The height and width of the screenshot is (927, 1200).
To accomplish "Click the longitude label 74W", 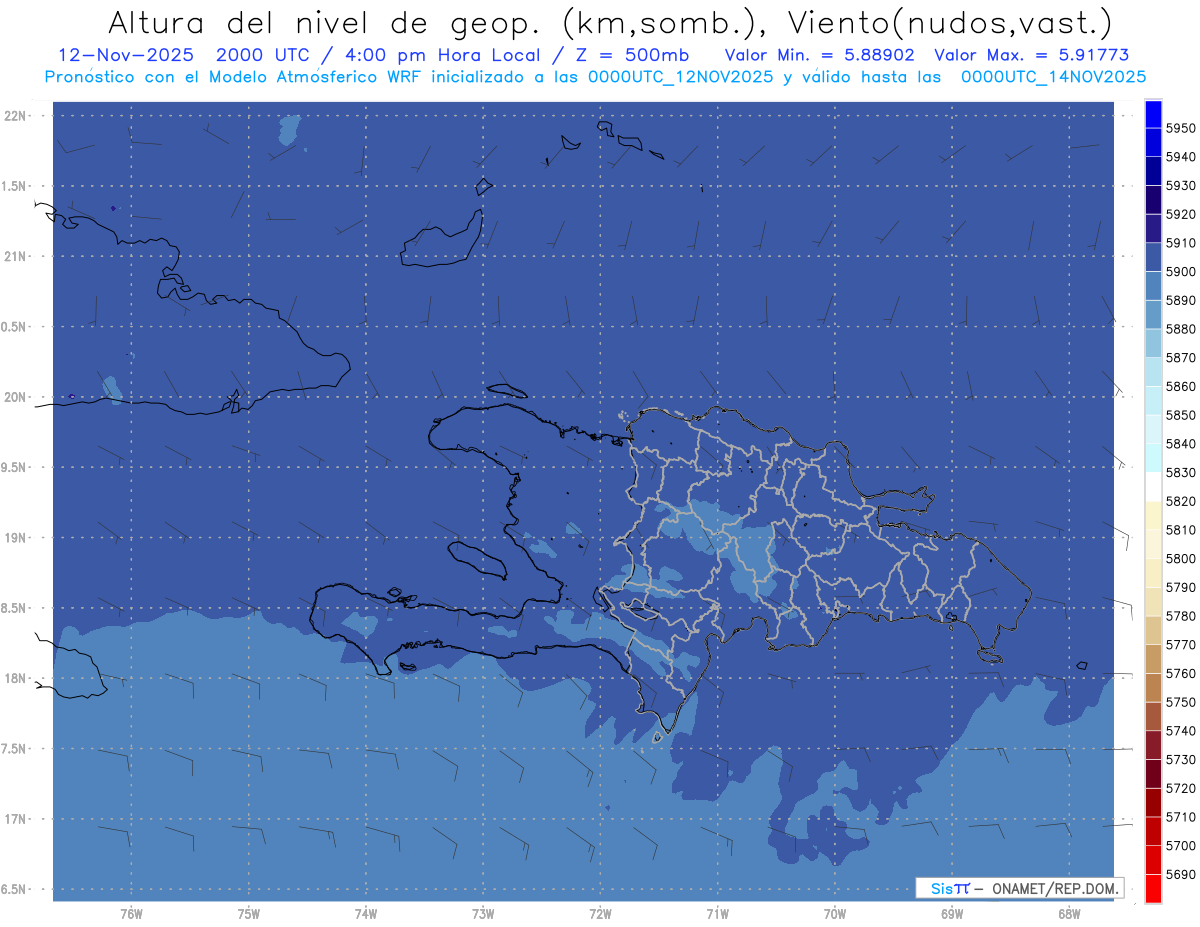I will [x=366, y=914].
